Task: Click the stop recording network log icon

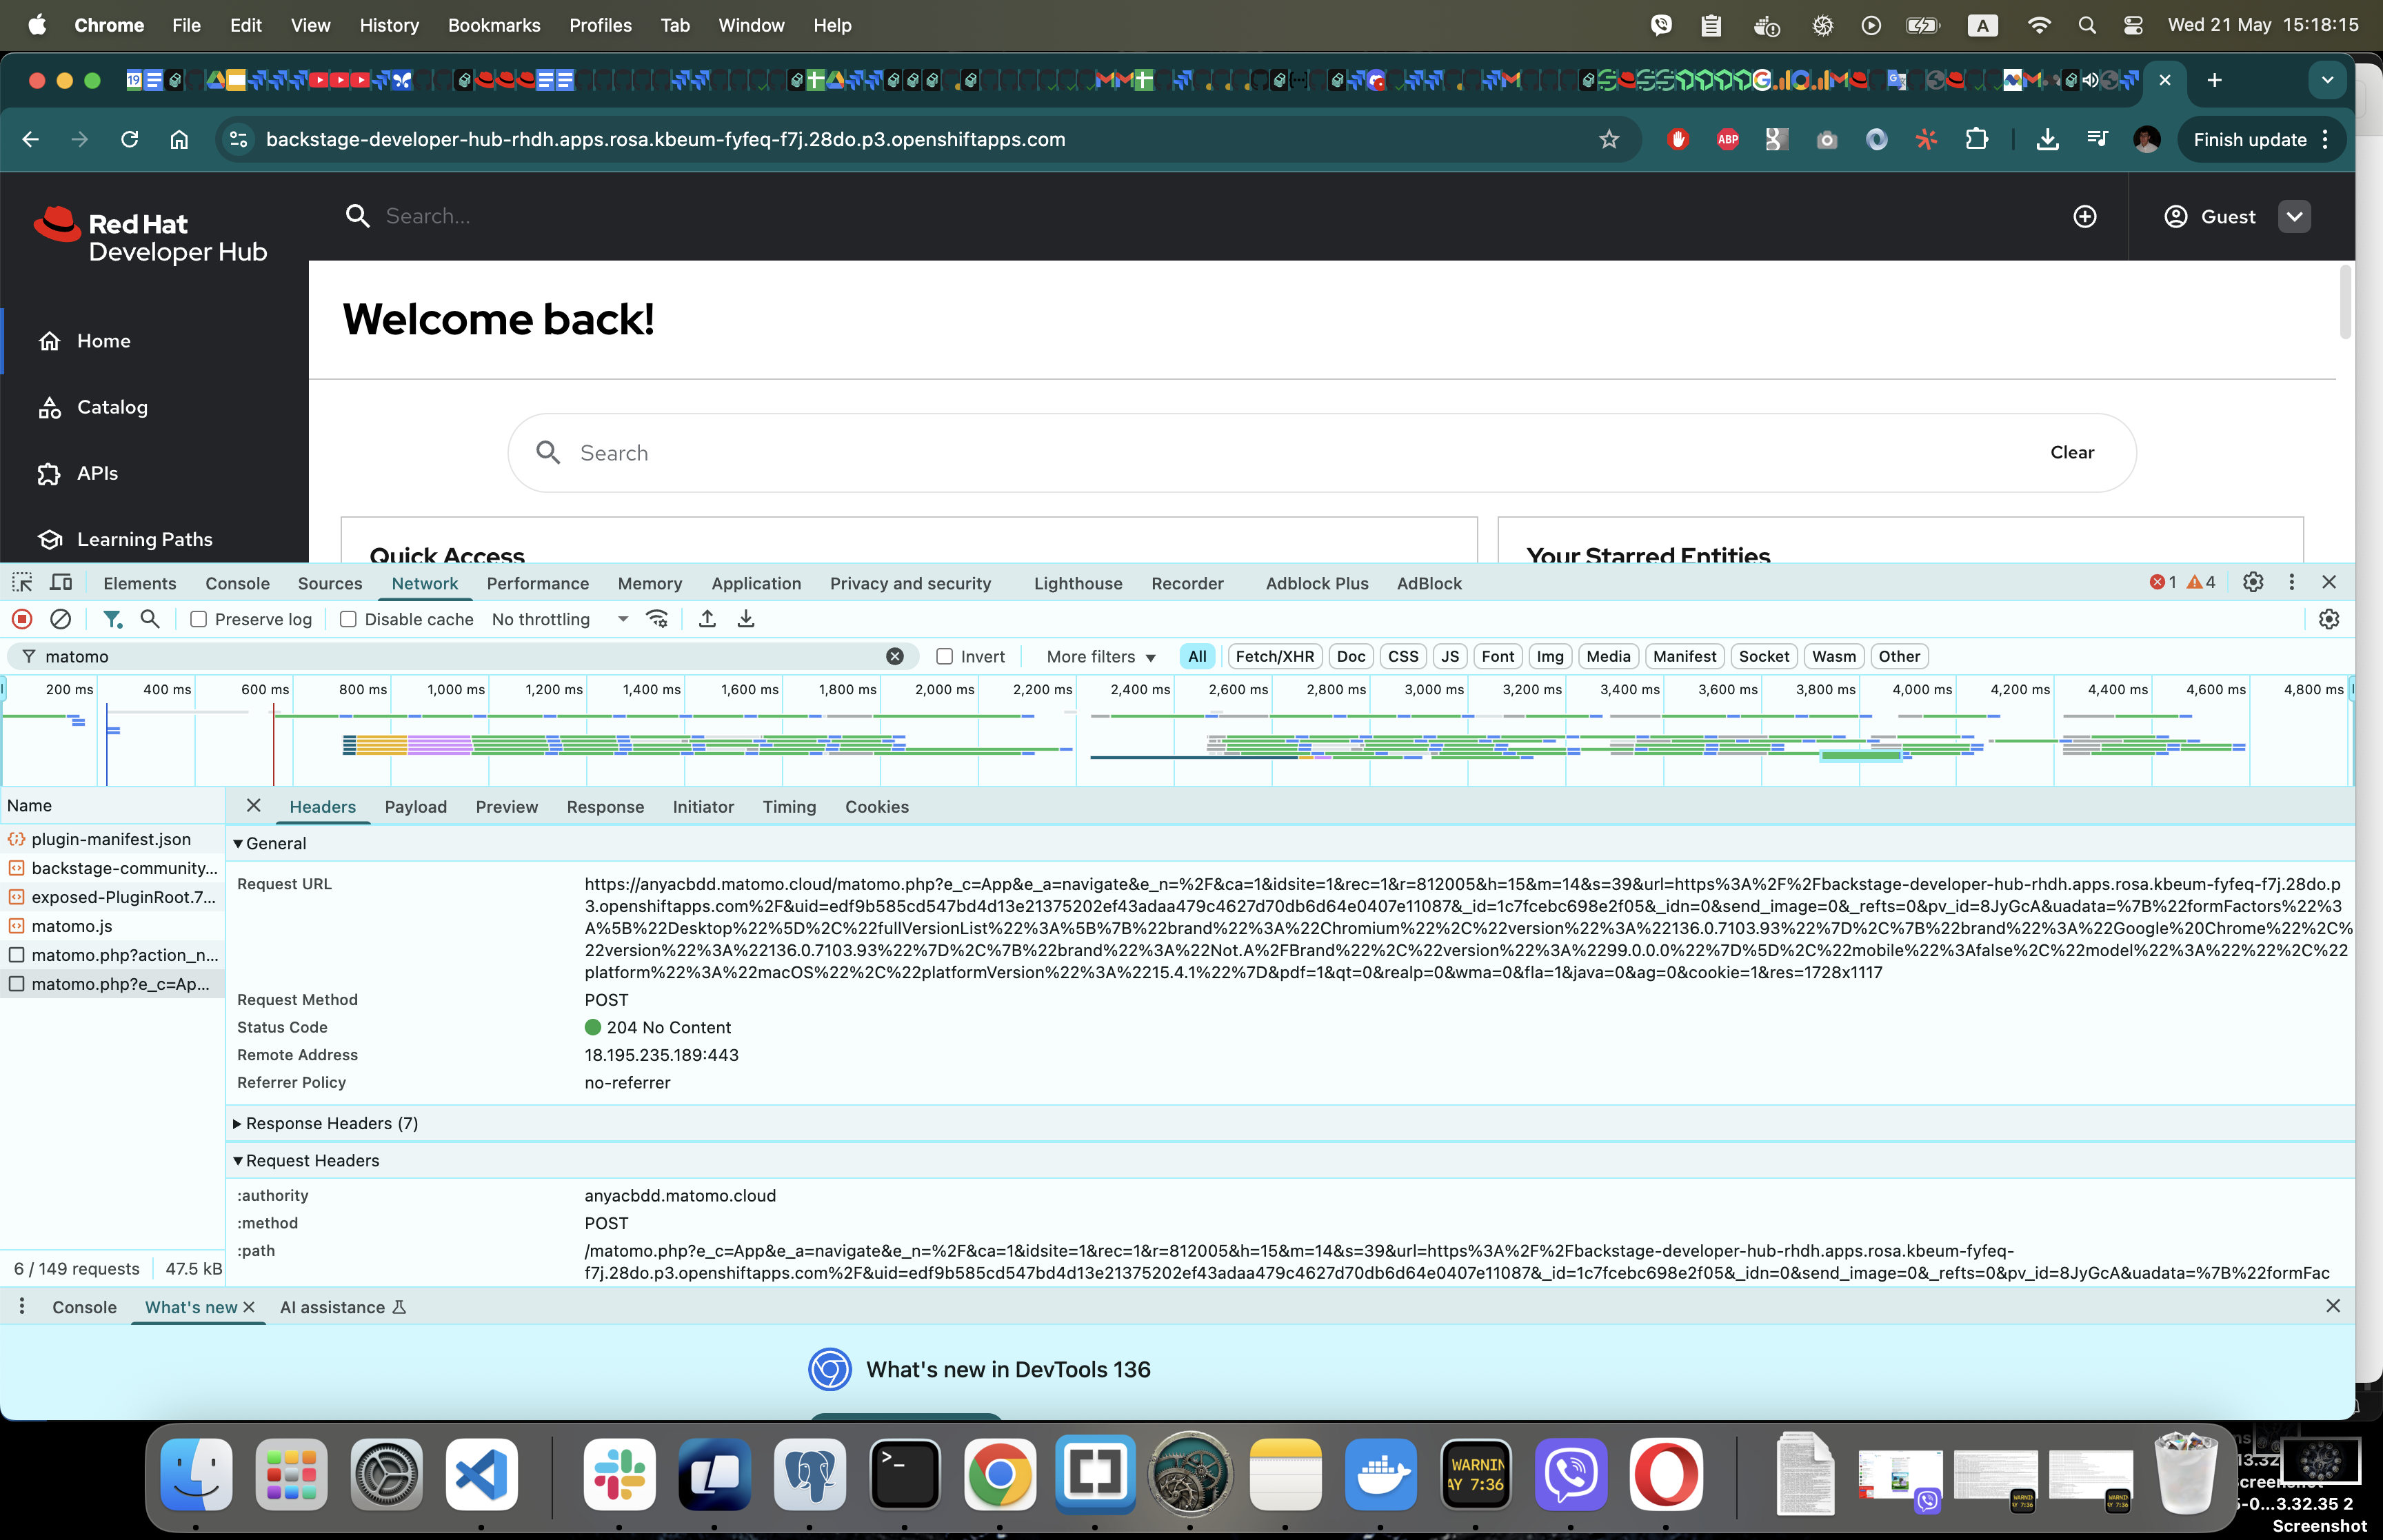Action: tap(22, 619)
